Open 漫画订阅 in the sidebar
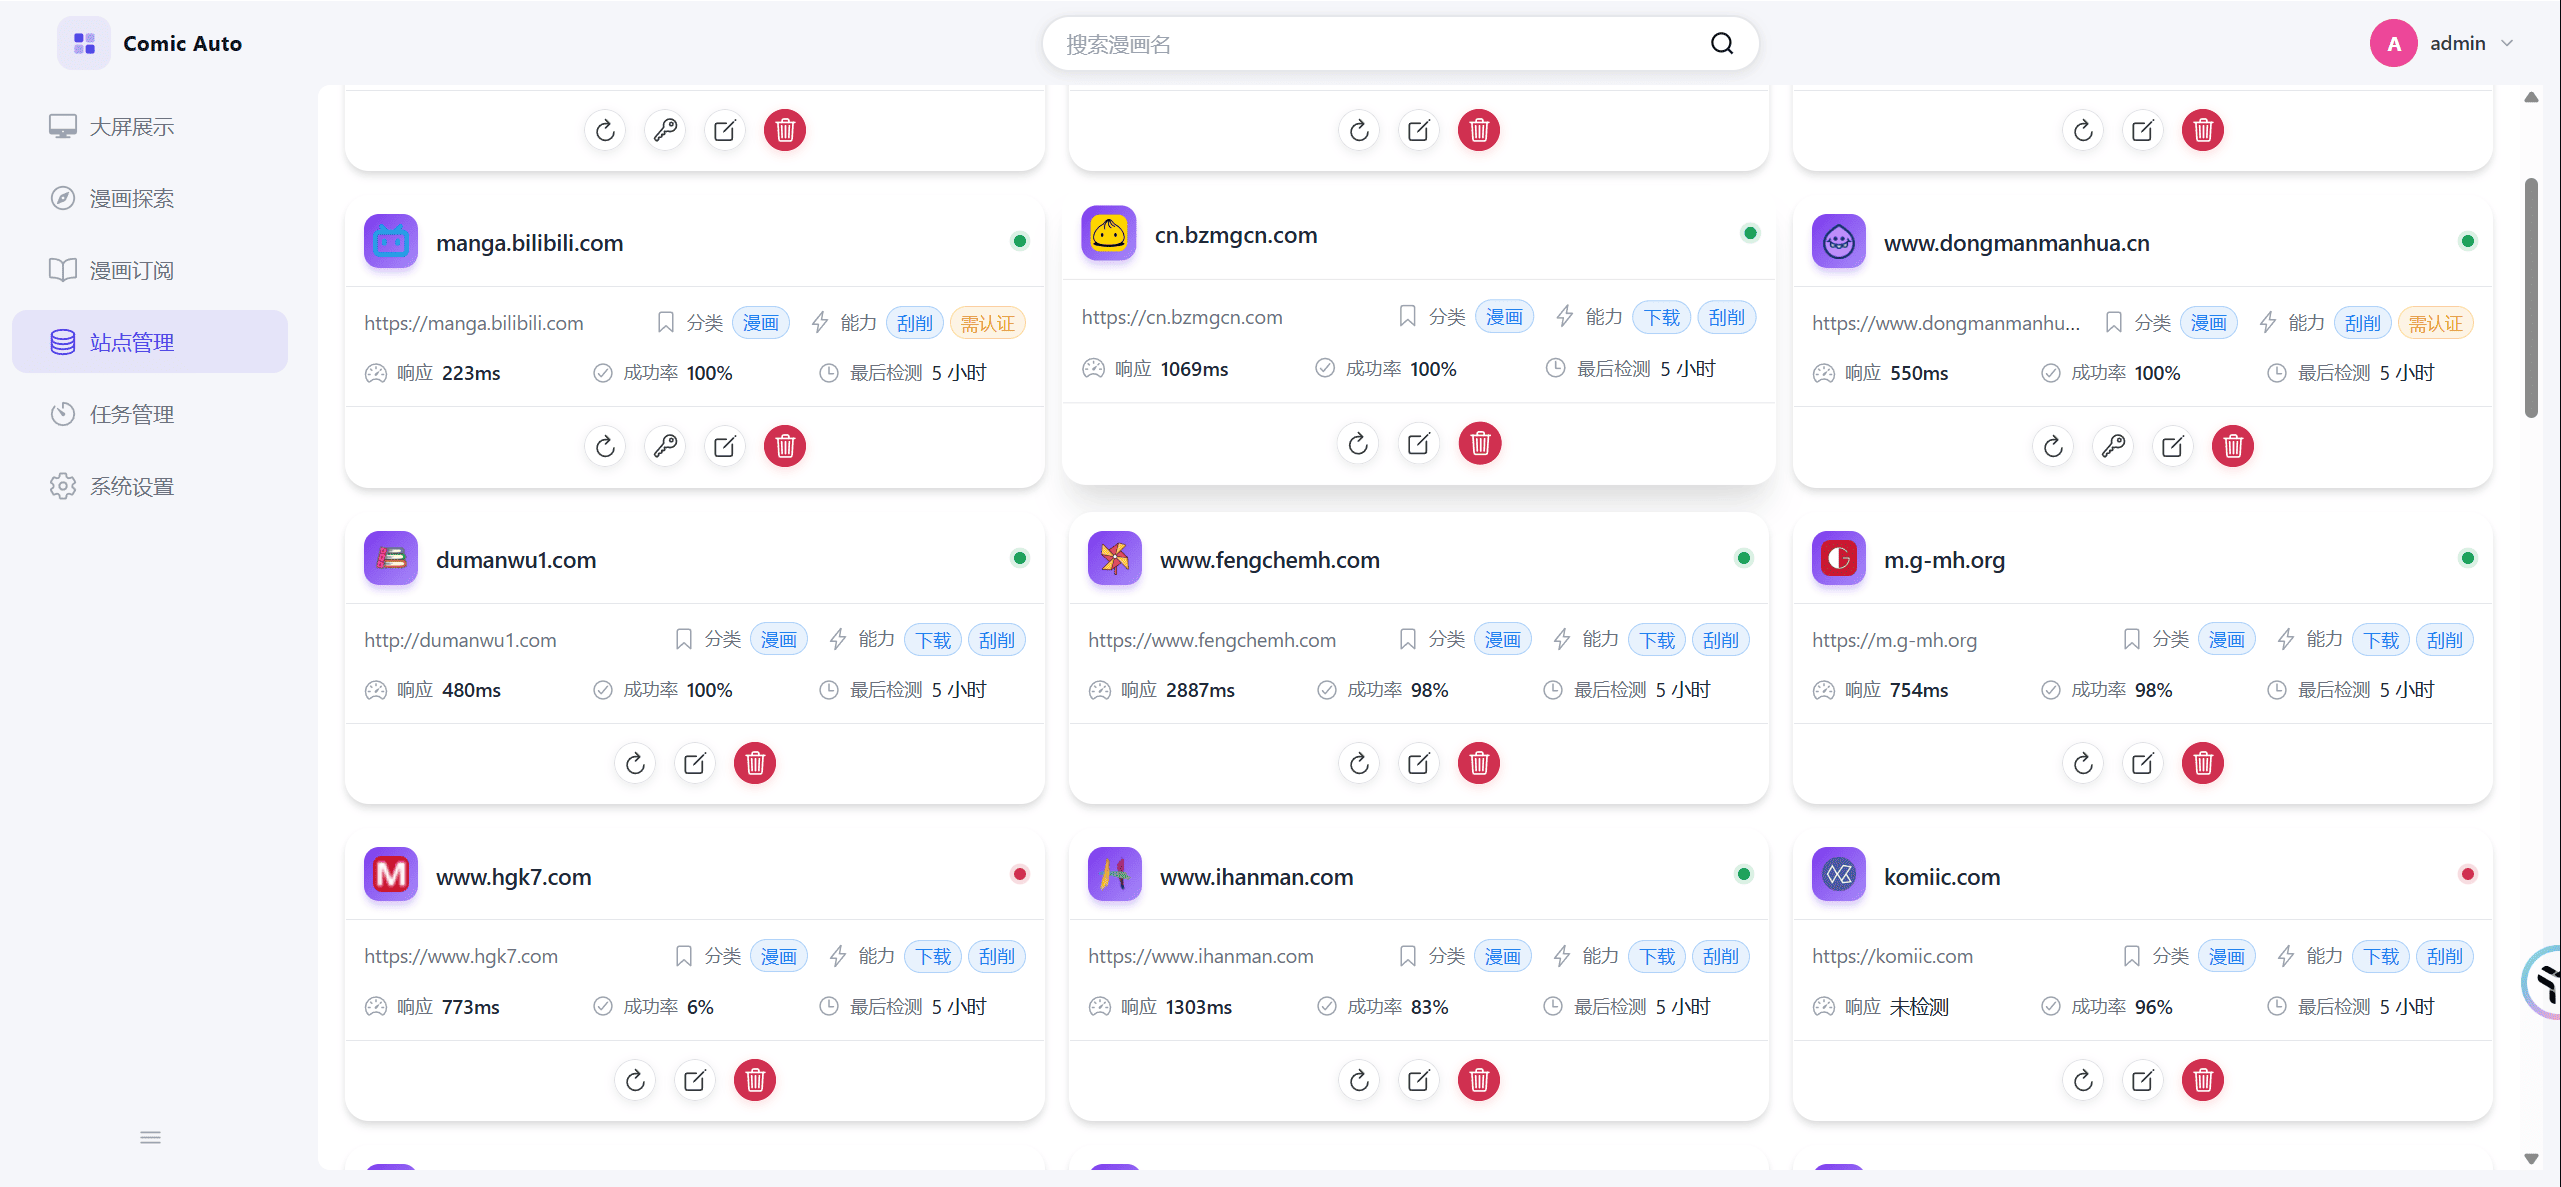Viewport: 2561px width, 1187px height. [x=150, y=270]
